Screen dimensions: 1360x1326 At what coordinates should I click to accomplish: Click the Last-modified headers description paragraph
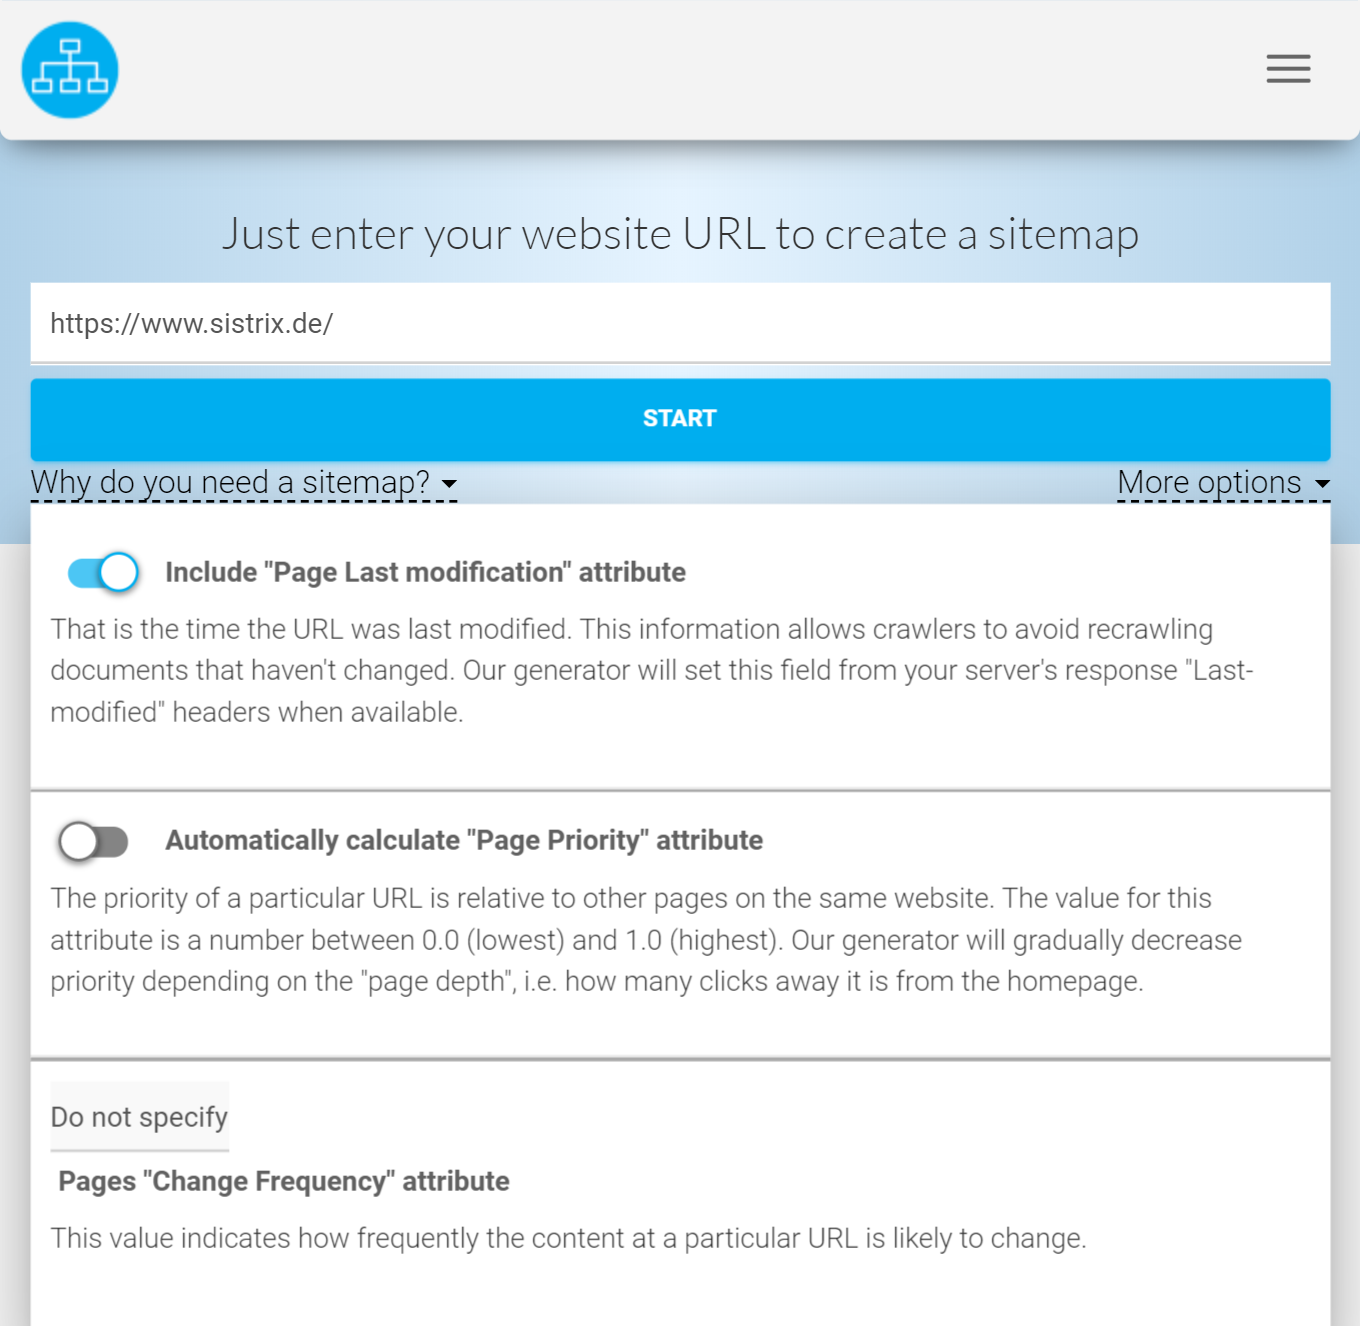click(650, 671)
